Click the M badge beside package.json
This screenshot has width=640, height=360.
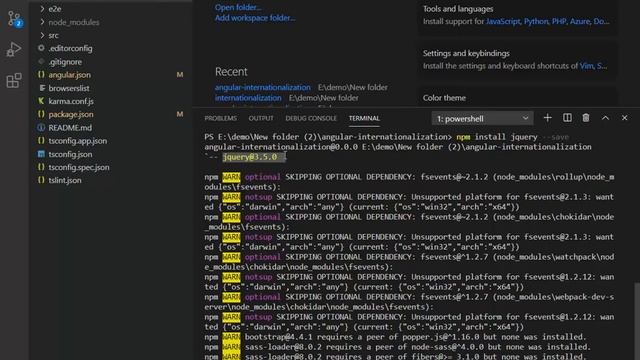pyautogui.click(x=180, y=114)
